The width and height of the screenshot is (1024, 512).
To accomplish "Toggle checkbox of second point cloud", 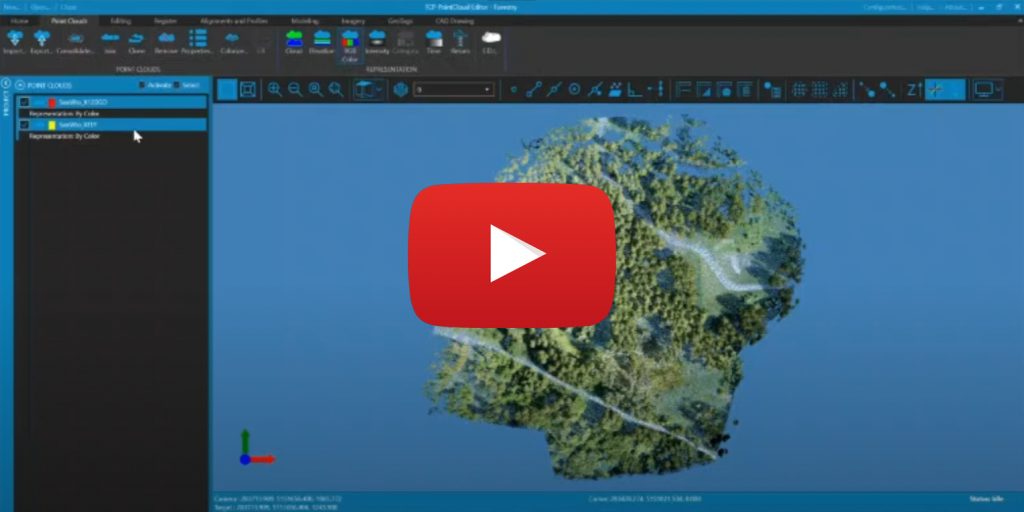I will [24, 125].
